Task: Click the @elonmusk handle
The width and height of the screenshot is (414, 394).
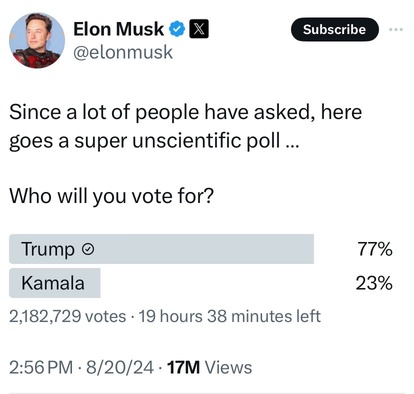Action: click(123, 52)
